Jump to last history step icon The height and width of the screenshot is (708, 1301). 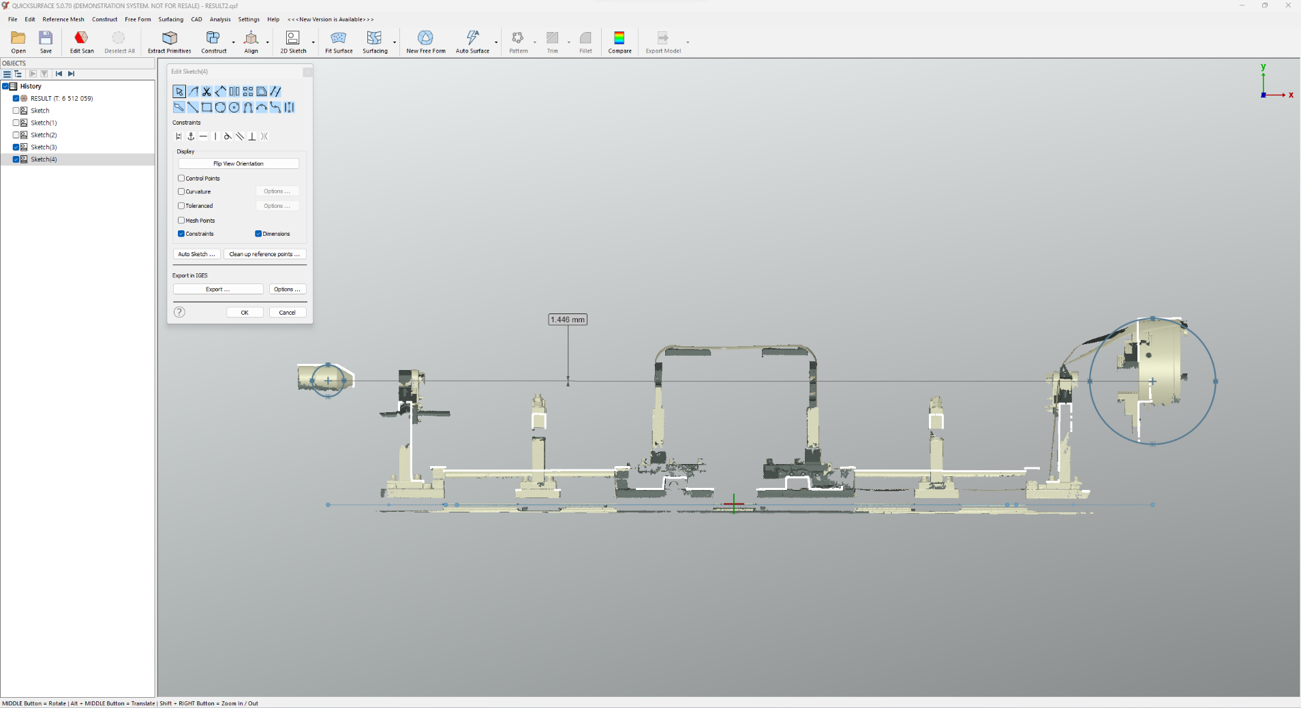pyautogui.click(x=71, y=74)
